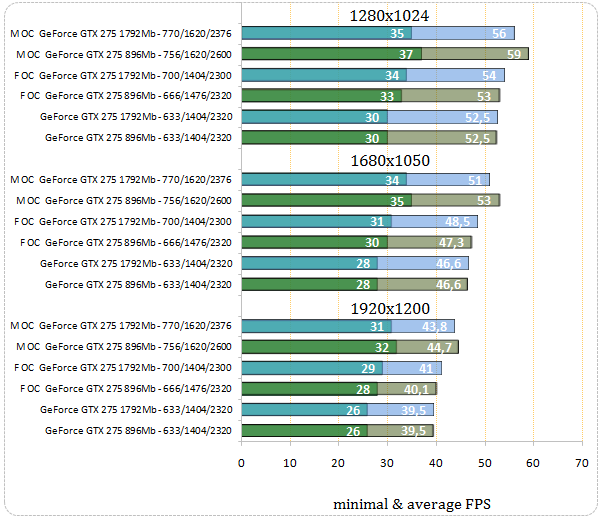Select the minimal value 32 label
Screen dimensions: 601x518
tap(382, 347)
